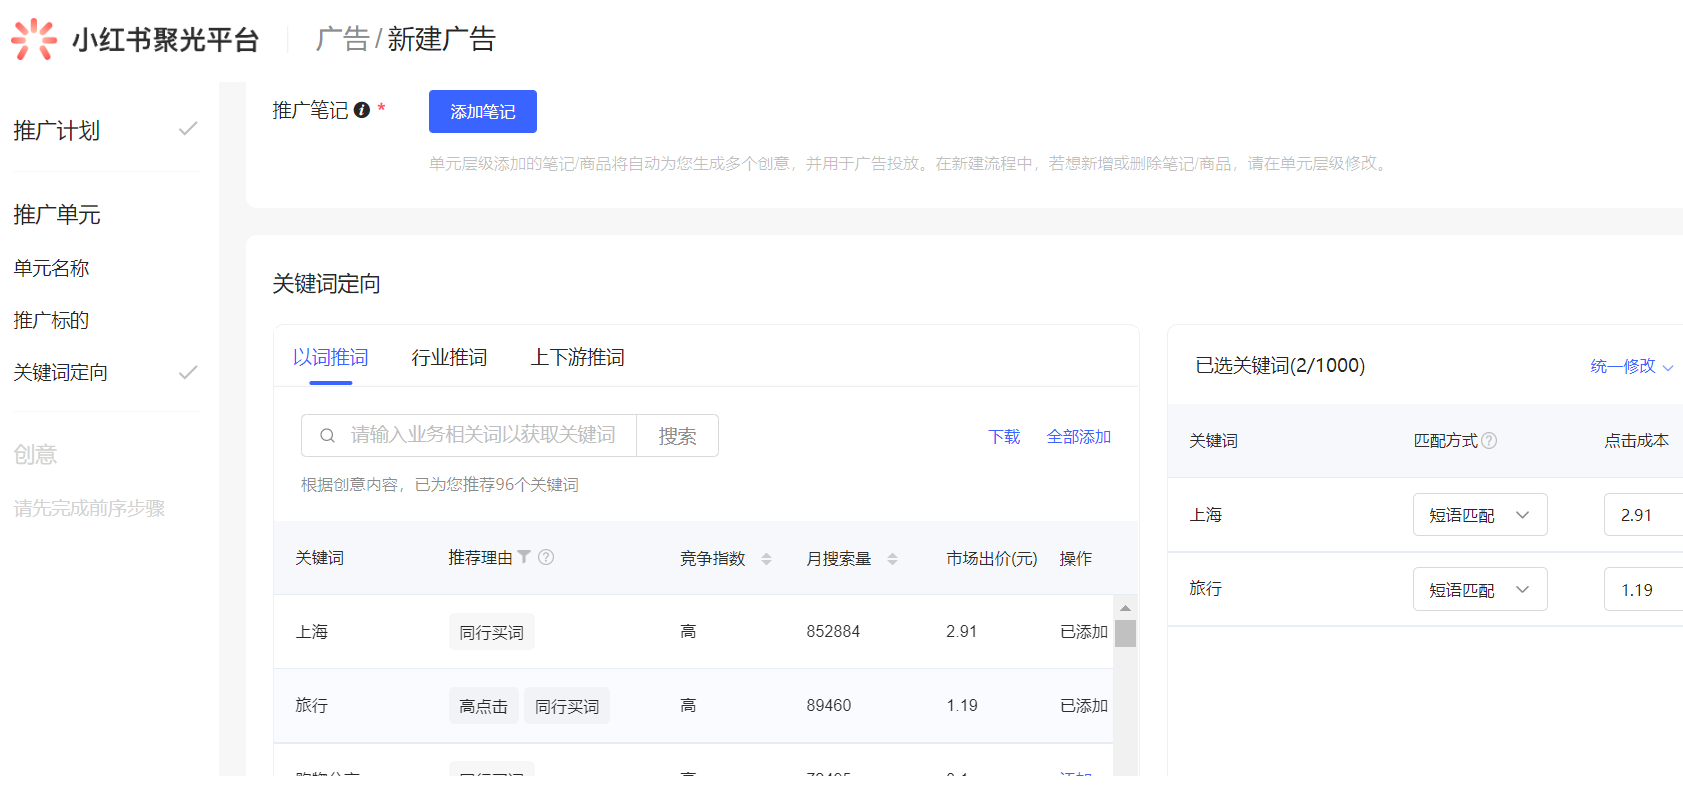Click the 已选关键词(2/1000) heading
This screenshot has width=1683, height=794.
pyautogui.click(x=1280, y=366)
